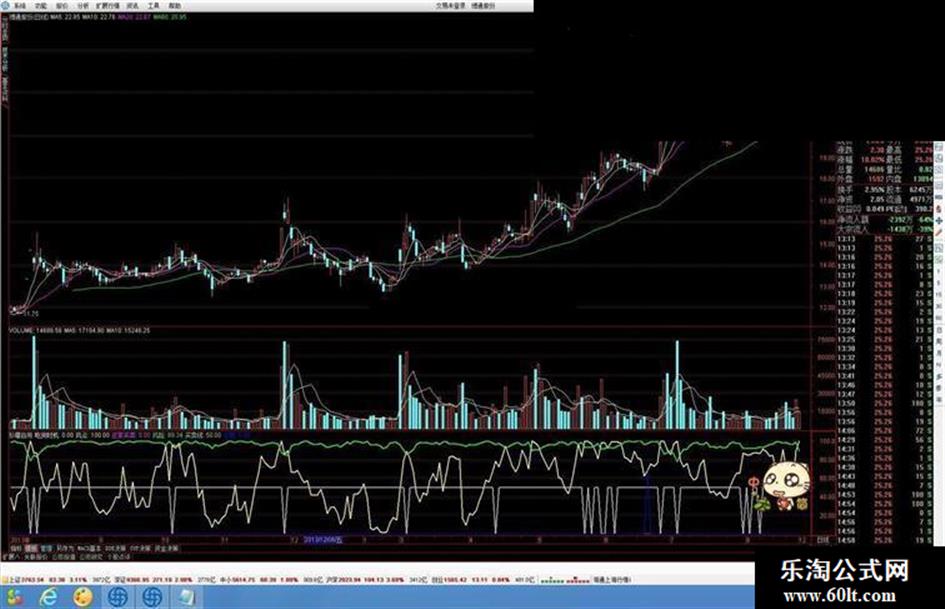Launch Internet Explorer from the taskbar
This screenshot has height=609, width=945.
click(x=48, y=597)
